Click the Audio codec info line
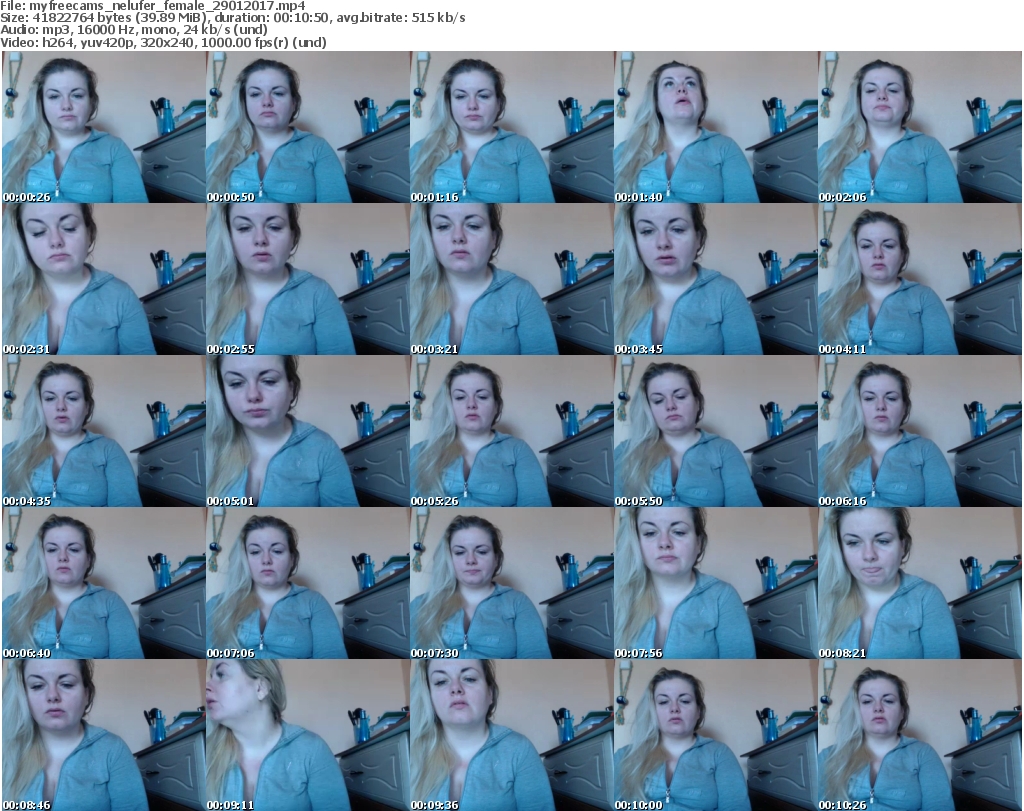The image size is (1024, 811). 134,30
